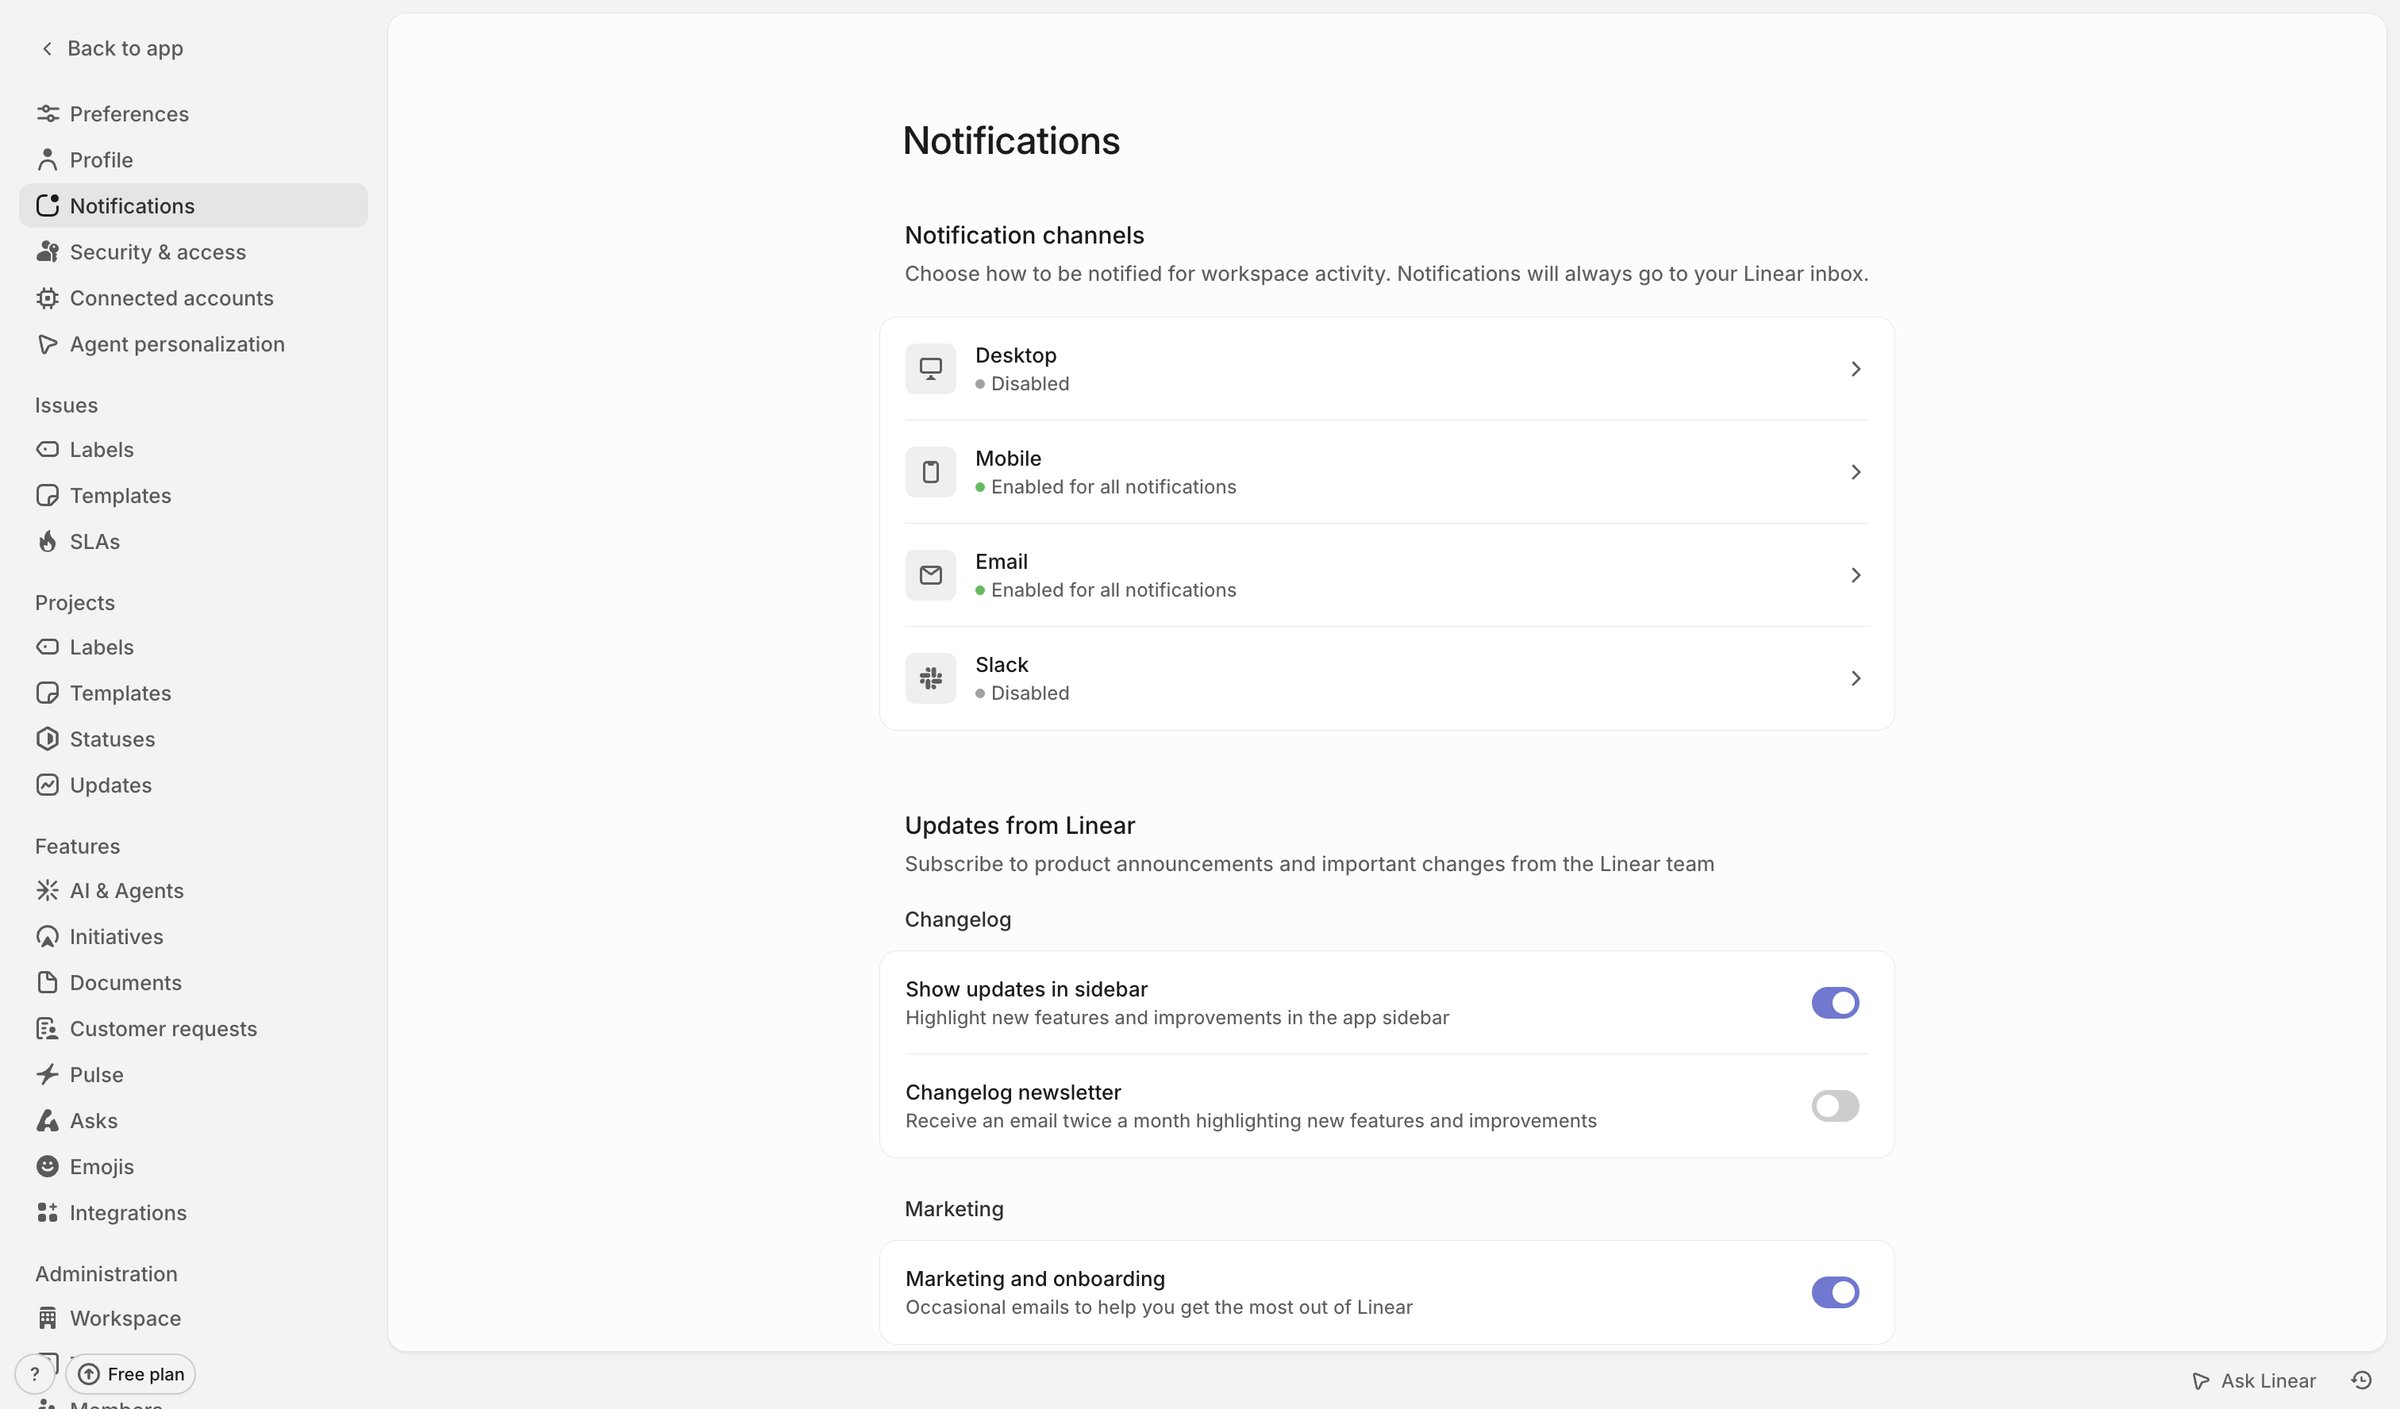Click the Statuses hexagon icon
Image resolution: width=2400 pixels, height=1409 pixels.
[47, 739]
